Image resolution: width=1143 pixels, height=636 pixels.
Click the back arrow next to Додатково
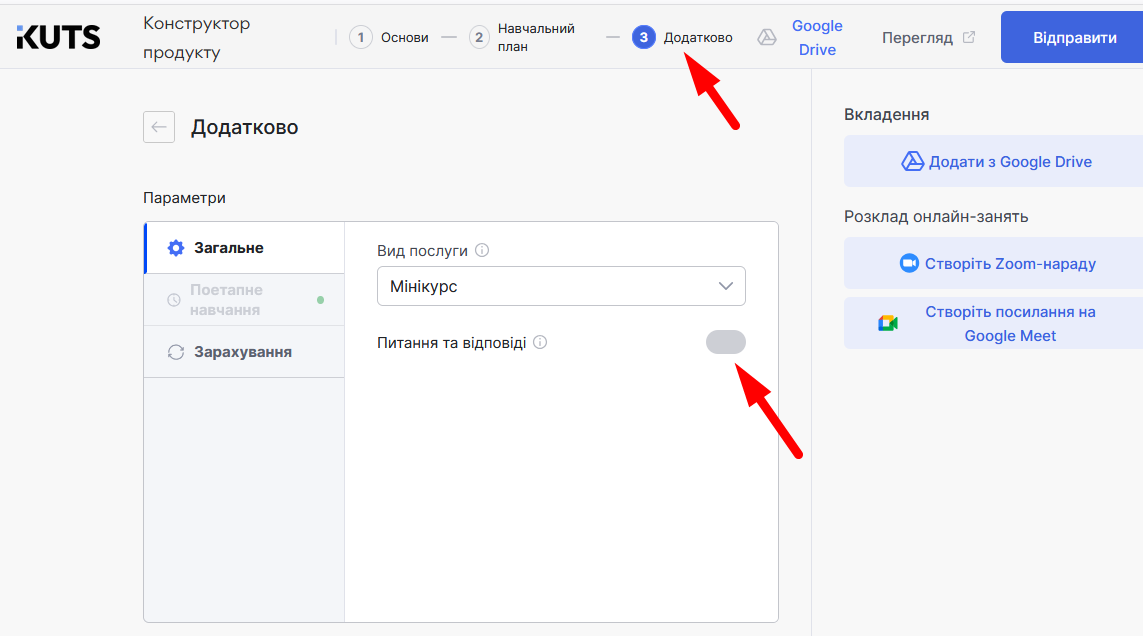tap(159, 127)
